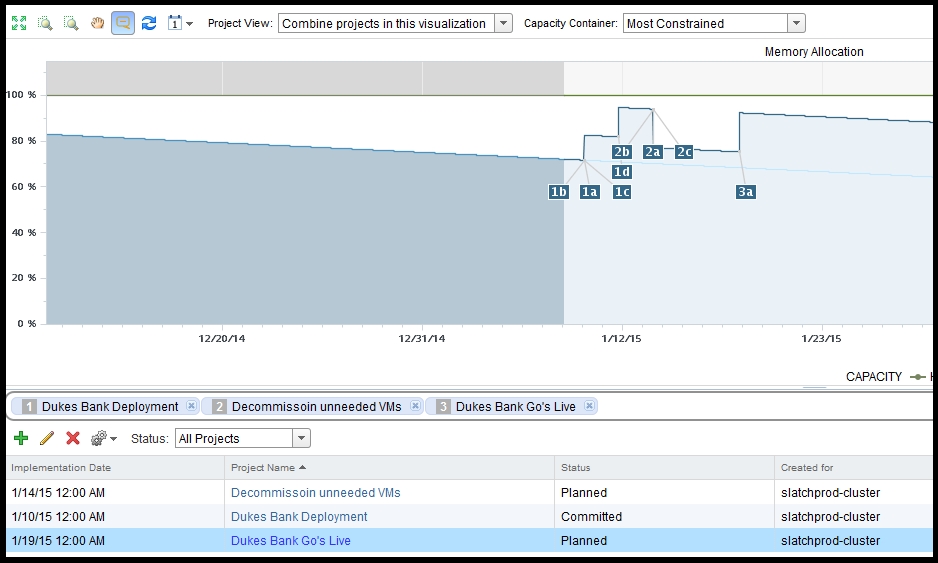This screenshot has height=563, width=938.
Task: Select the Dukes Bank Deployment project chip
Action: pyautogui.click(x=103, y=406)
